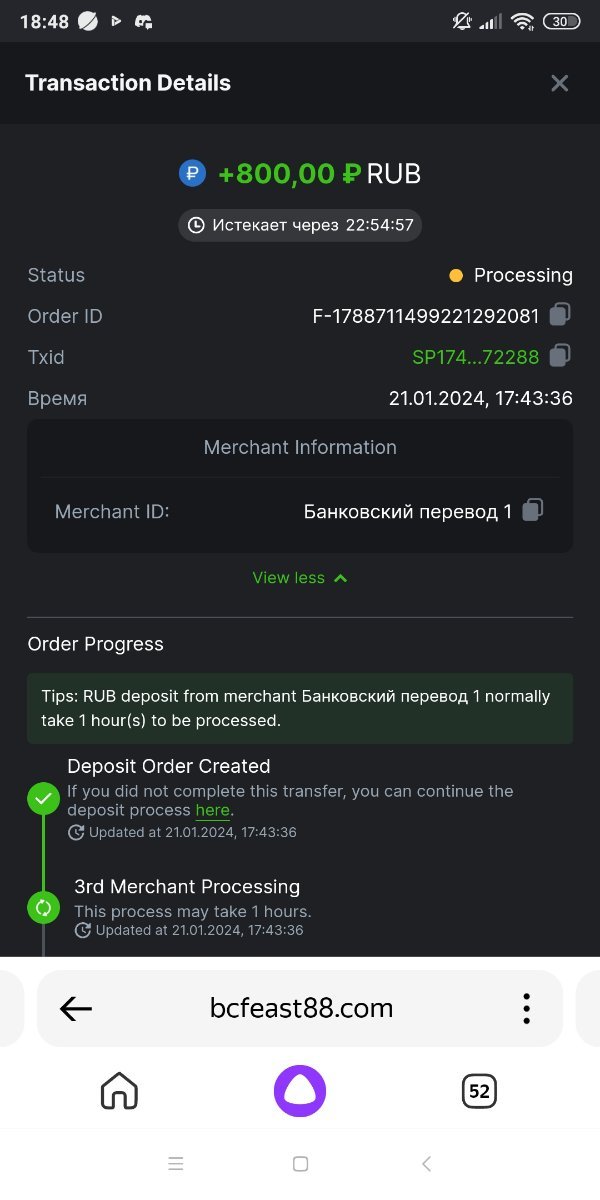This screenshot has height=1200, width=600.
Task: Tap the browser back arrow
Action: 76,1009
